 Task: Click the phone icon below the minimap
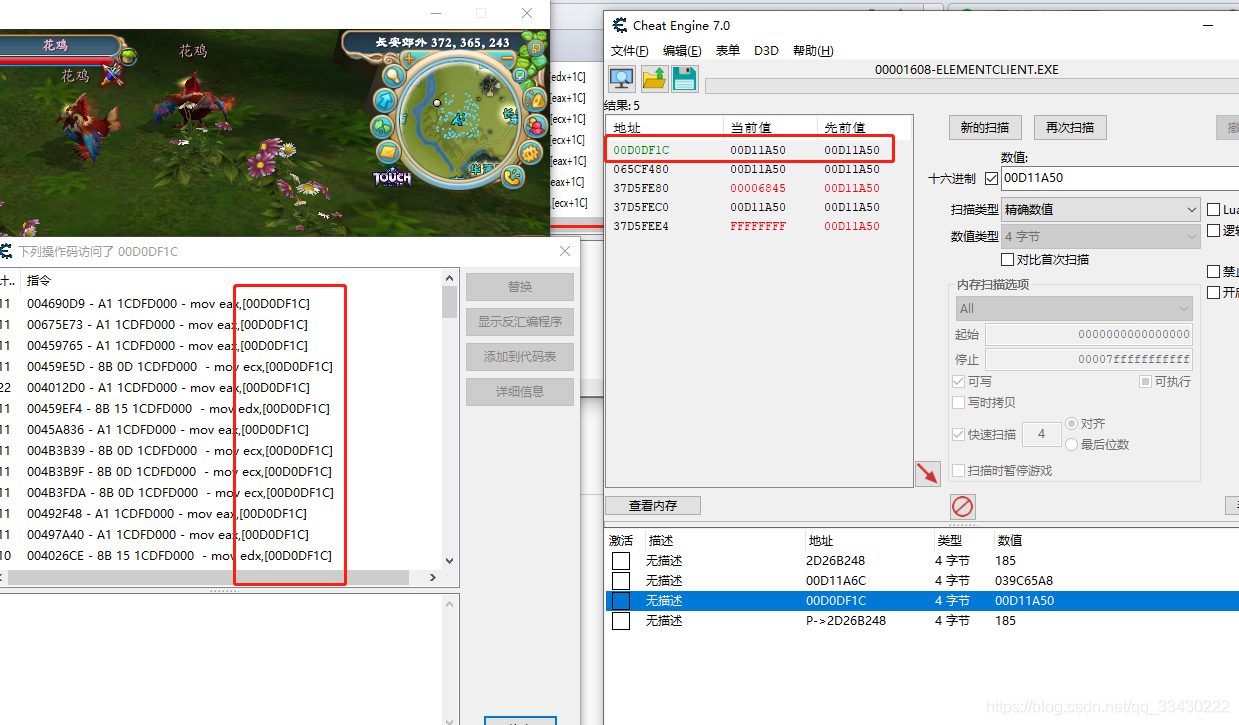click(513, 177)
